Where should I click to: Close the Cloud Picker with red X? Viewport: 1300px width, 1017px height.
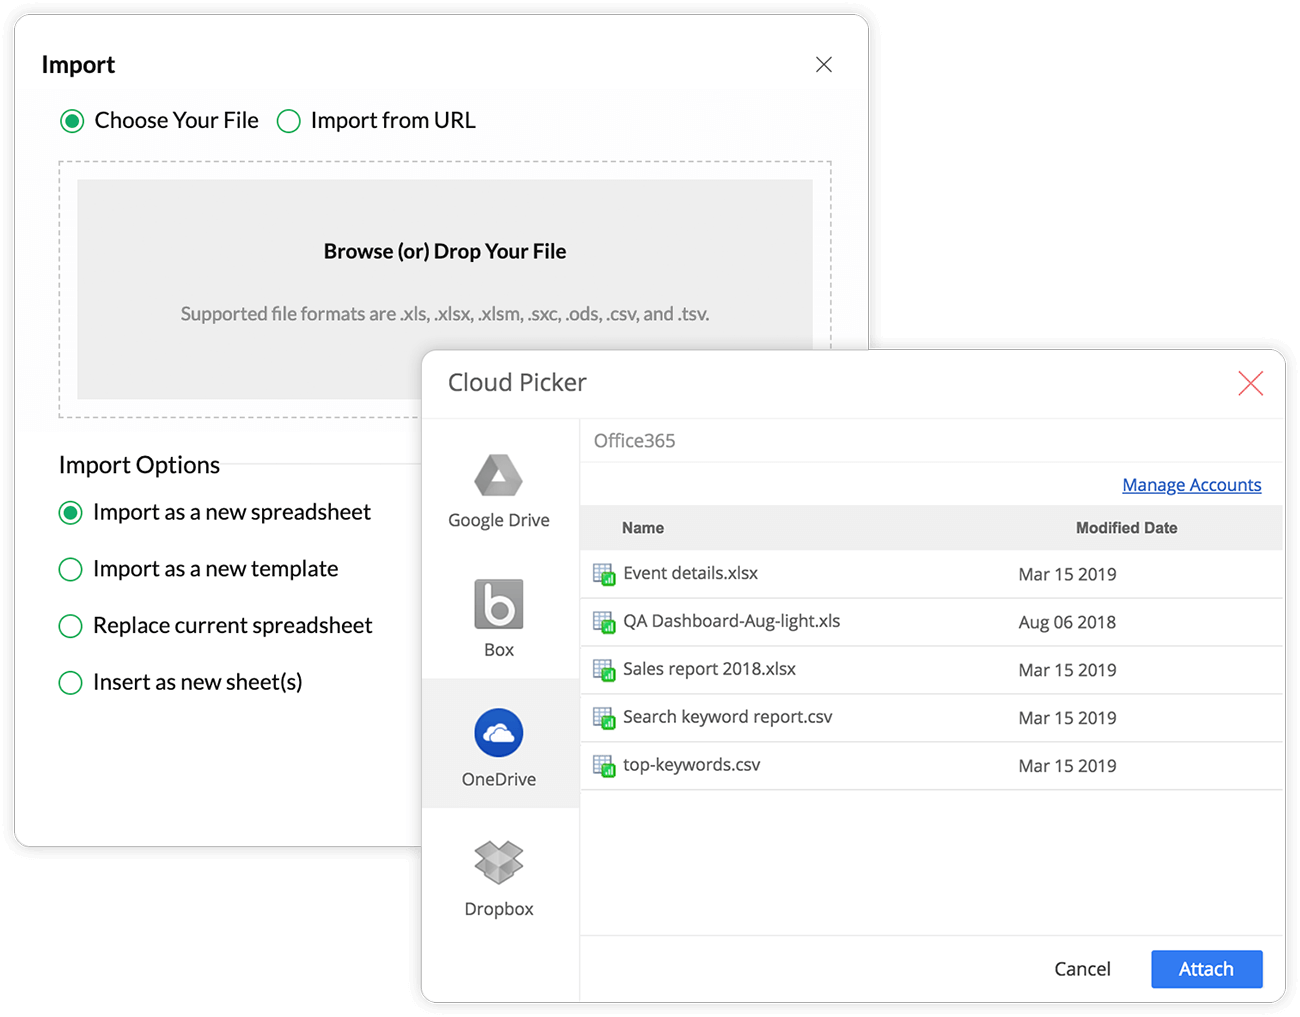point(1250,384)
